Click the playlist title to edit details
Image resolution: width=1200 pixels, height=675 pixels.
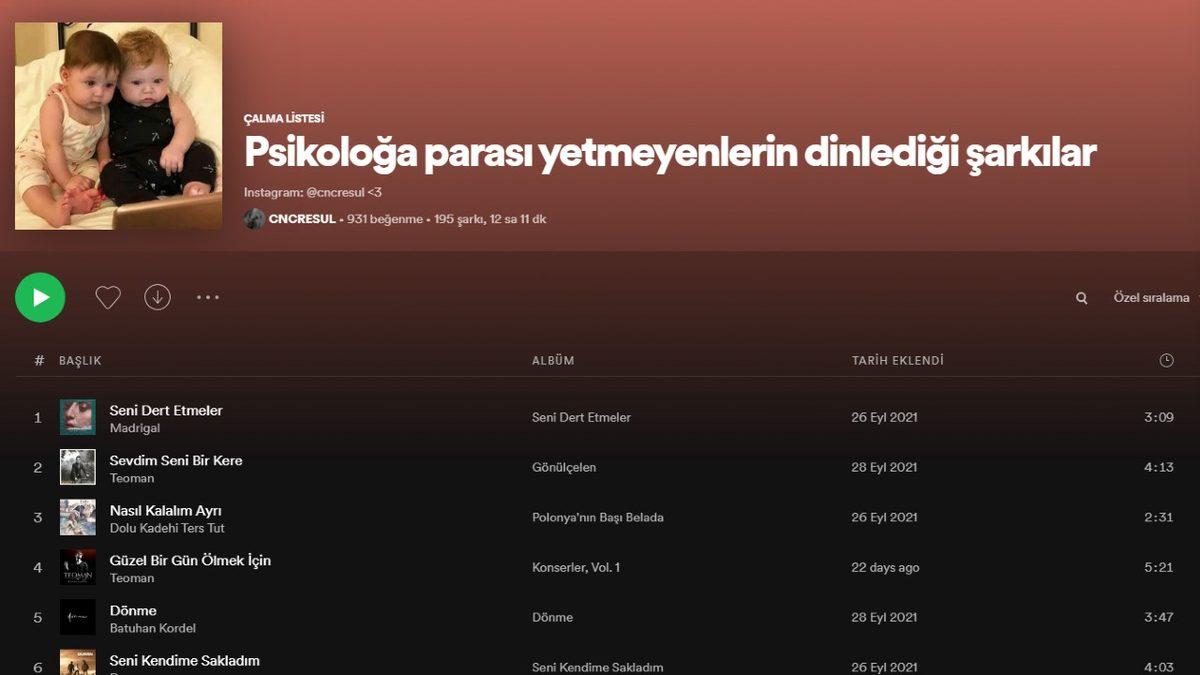(x=670, y=151)
